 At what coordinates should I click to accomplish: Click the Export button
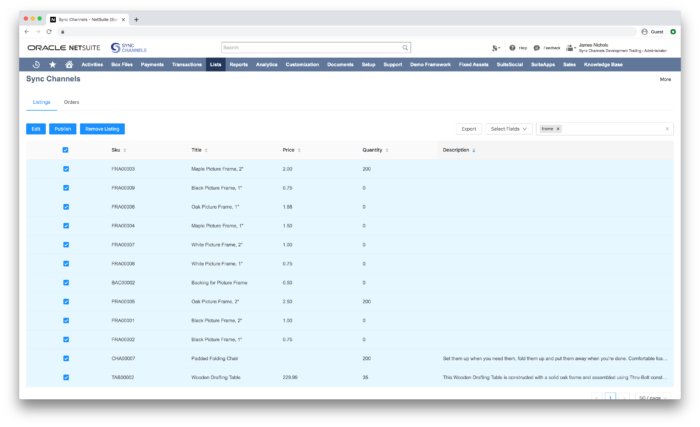pos(469,129)
